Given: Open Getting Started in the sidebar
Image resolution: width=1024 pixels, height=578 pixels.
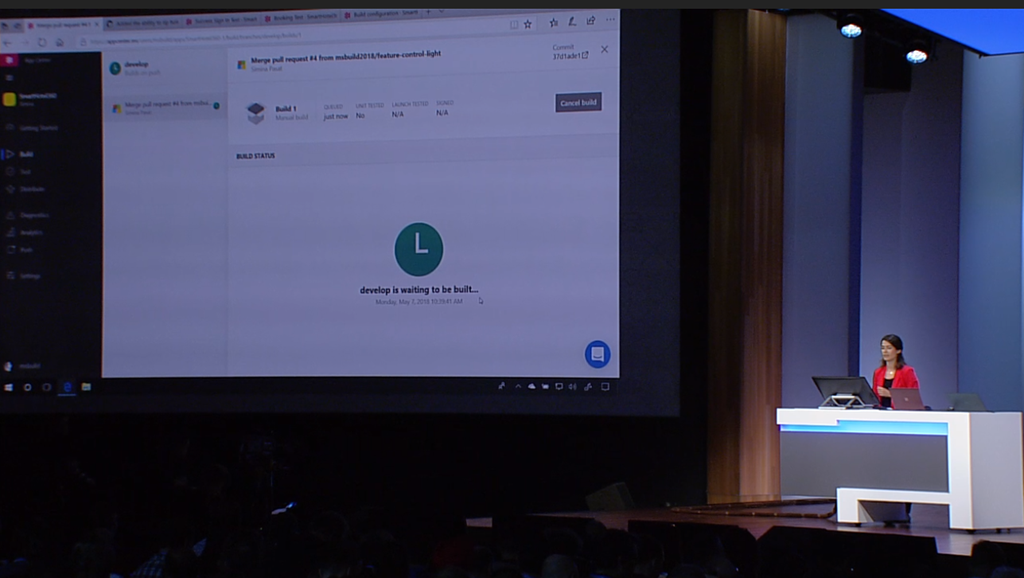Looking at the screenshot, I should point(32,127).
